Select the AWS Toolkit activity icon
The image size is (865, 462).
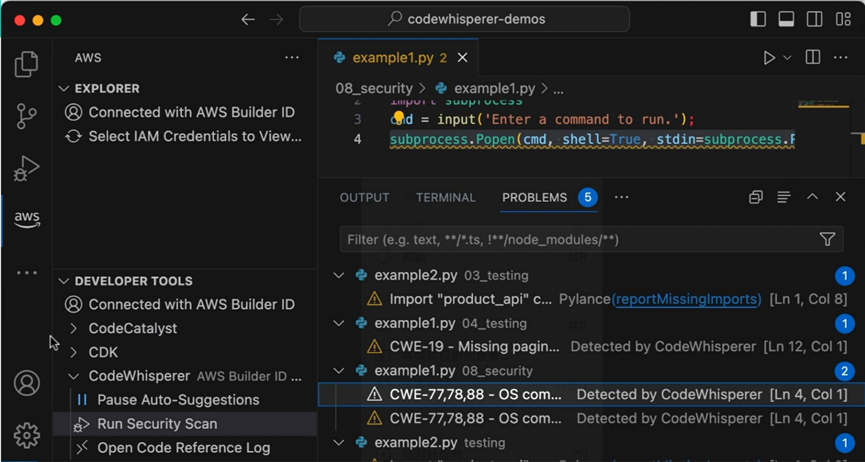point(27,220)
